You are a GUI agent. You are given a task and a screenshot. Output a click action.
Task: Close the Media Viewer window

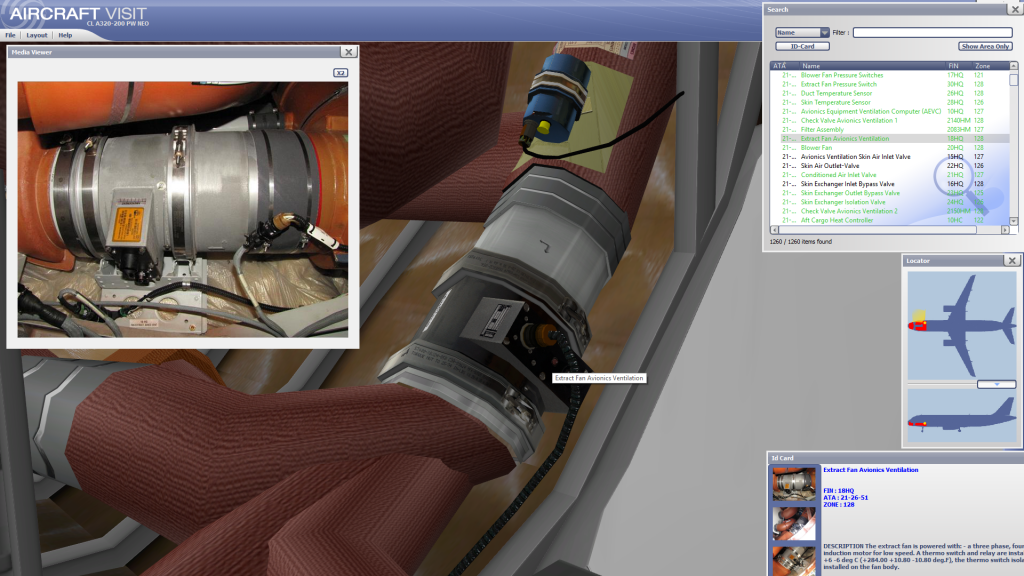349,52
